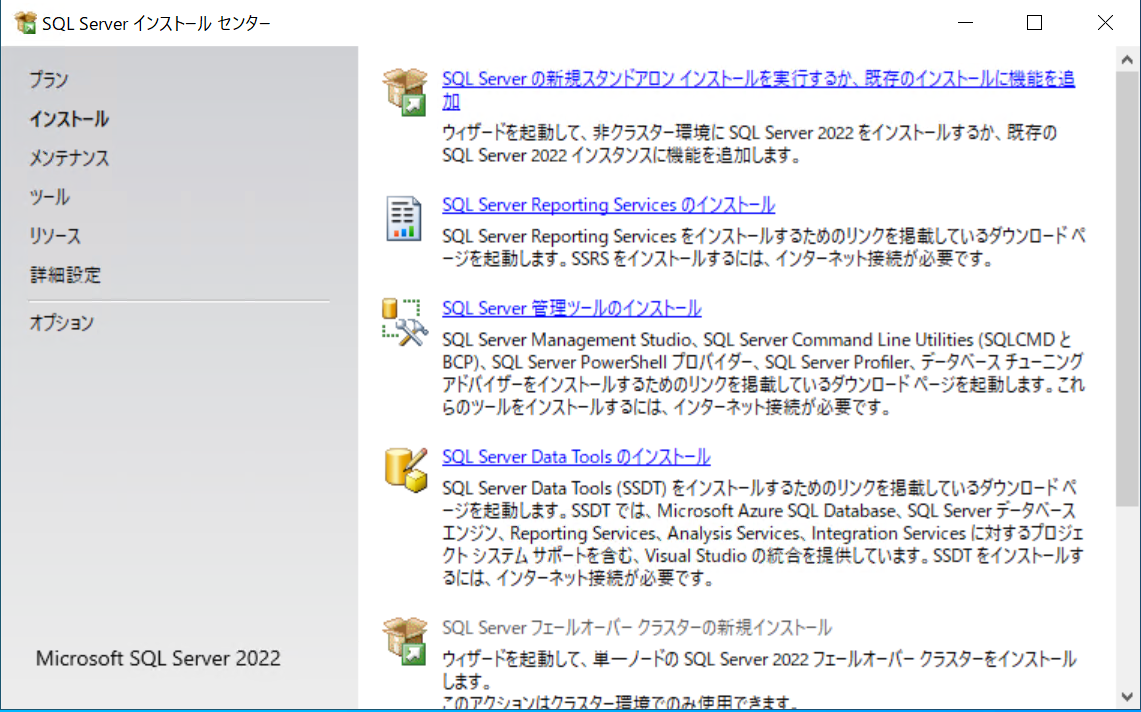Screen dimensions: 1141x712
Task: Open the SQL Server Data Tools install link
Action: (576, 456)
